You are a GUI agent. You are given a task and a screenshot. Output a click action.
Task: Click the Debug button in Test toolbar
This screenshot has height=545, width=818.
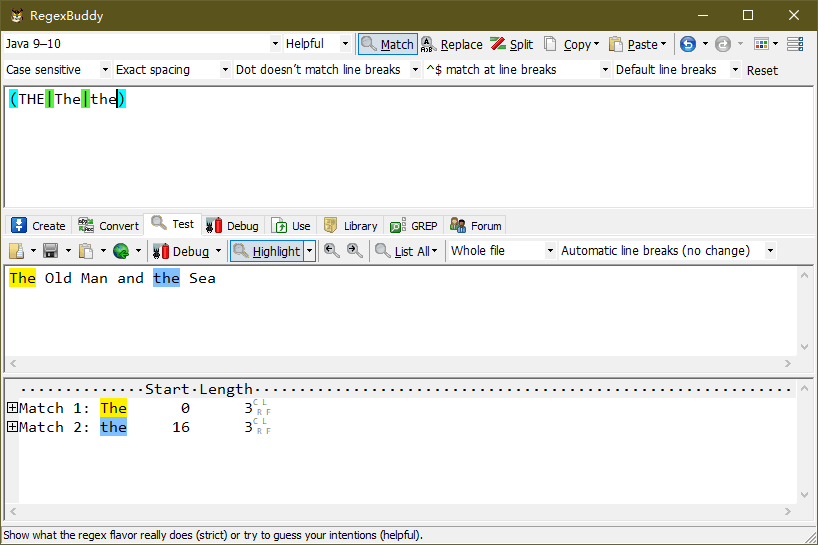tap(182, 251)
